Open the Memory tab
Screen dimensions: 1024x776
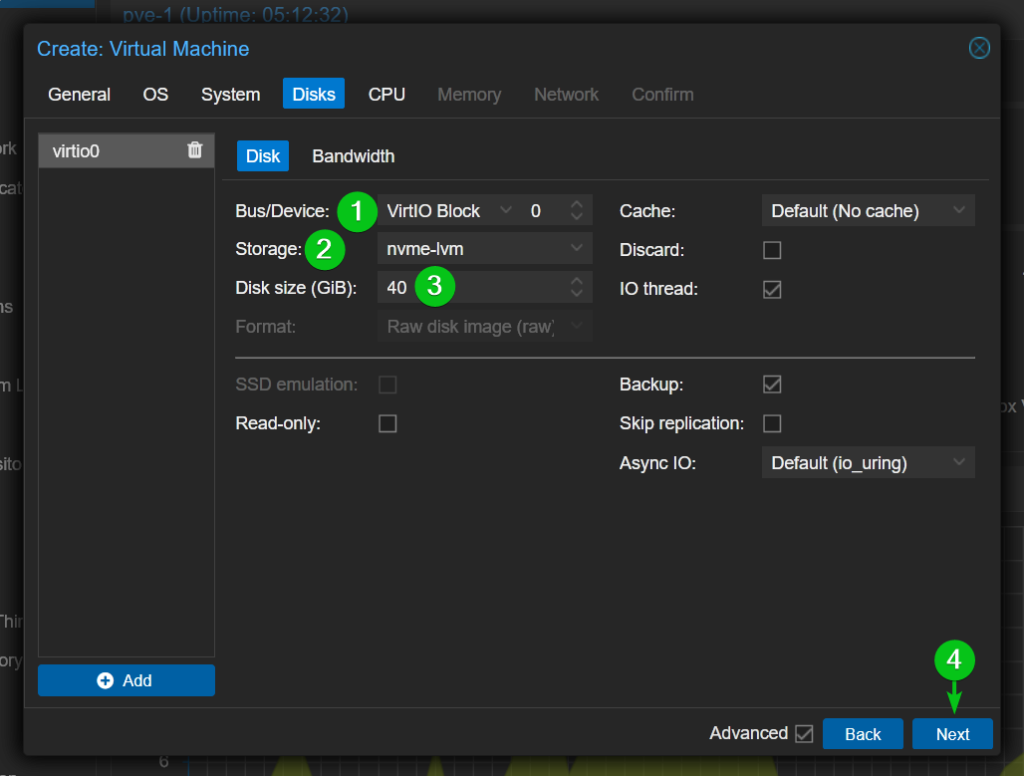point(469,94)
